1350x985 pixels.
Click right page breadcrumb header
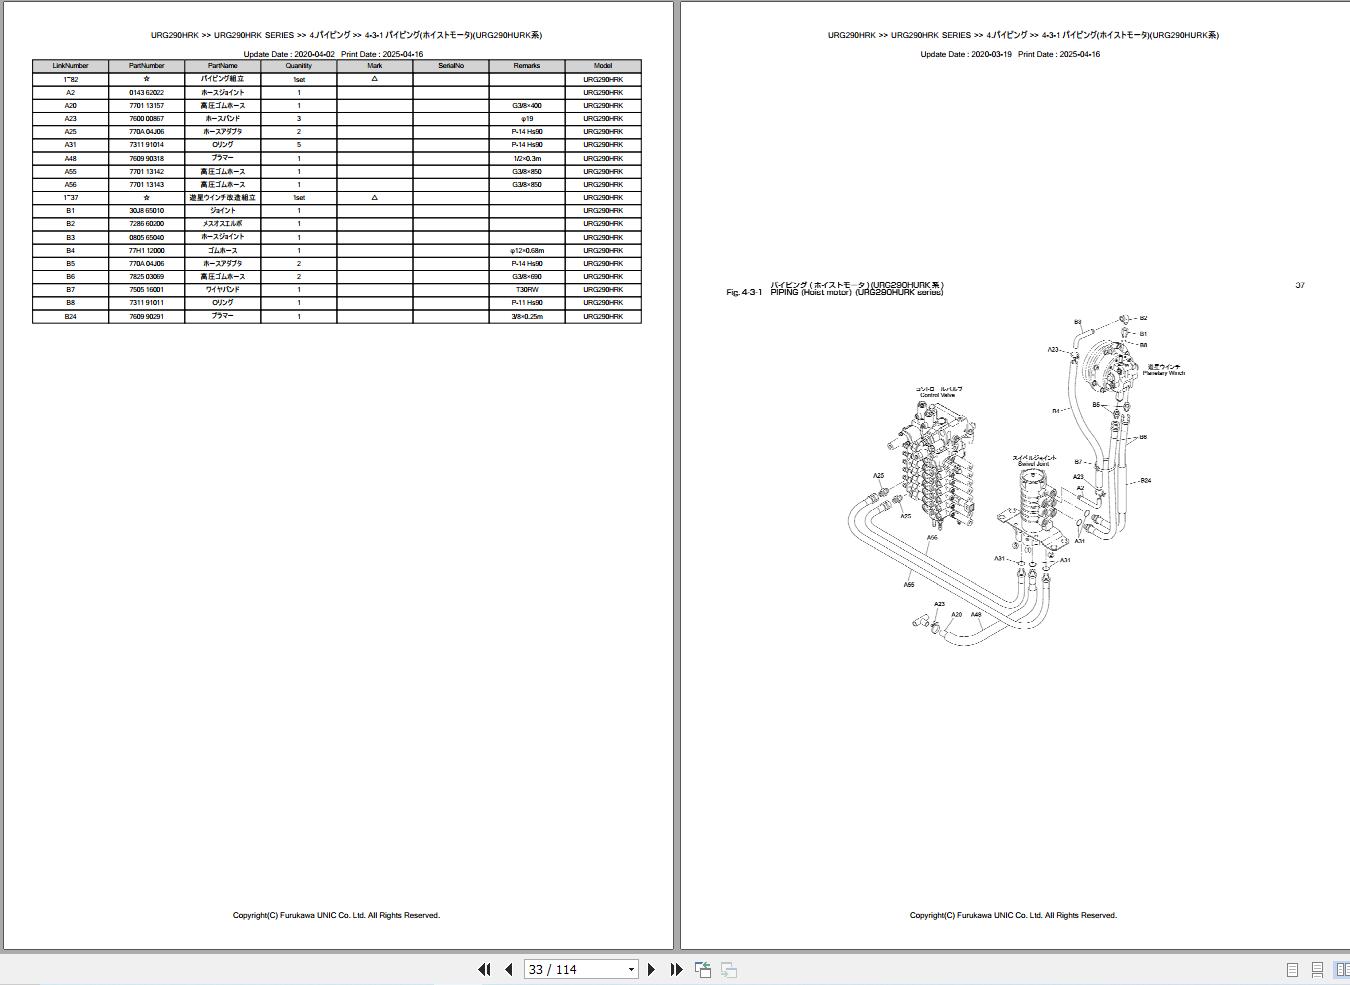[1023, 35]
